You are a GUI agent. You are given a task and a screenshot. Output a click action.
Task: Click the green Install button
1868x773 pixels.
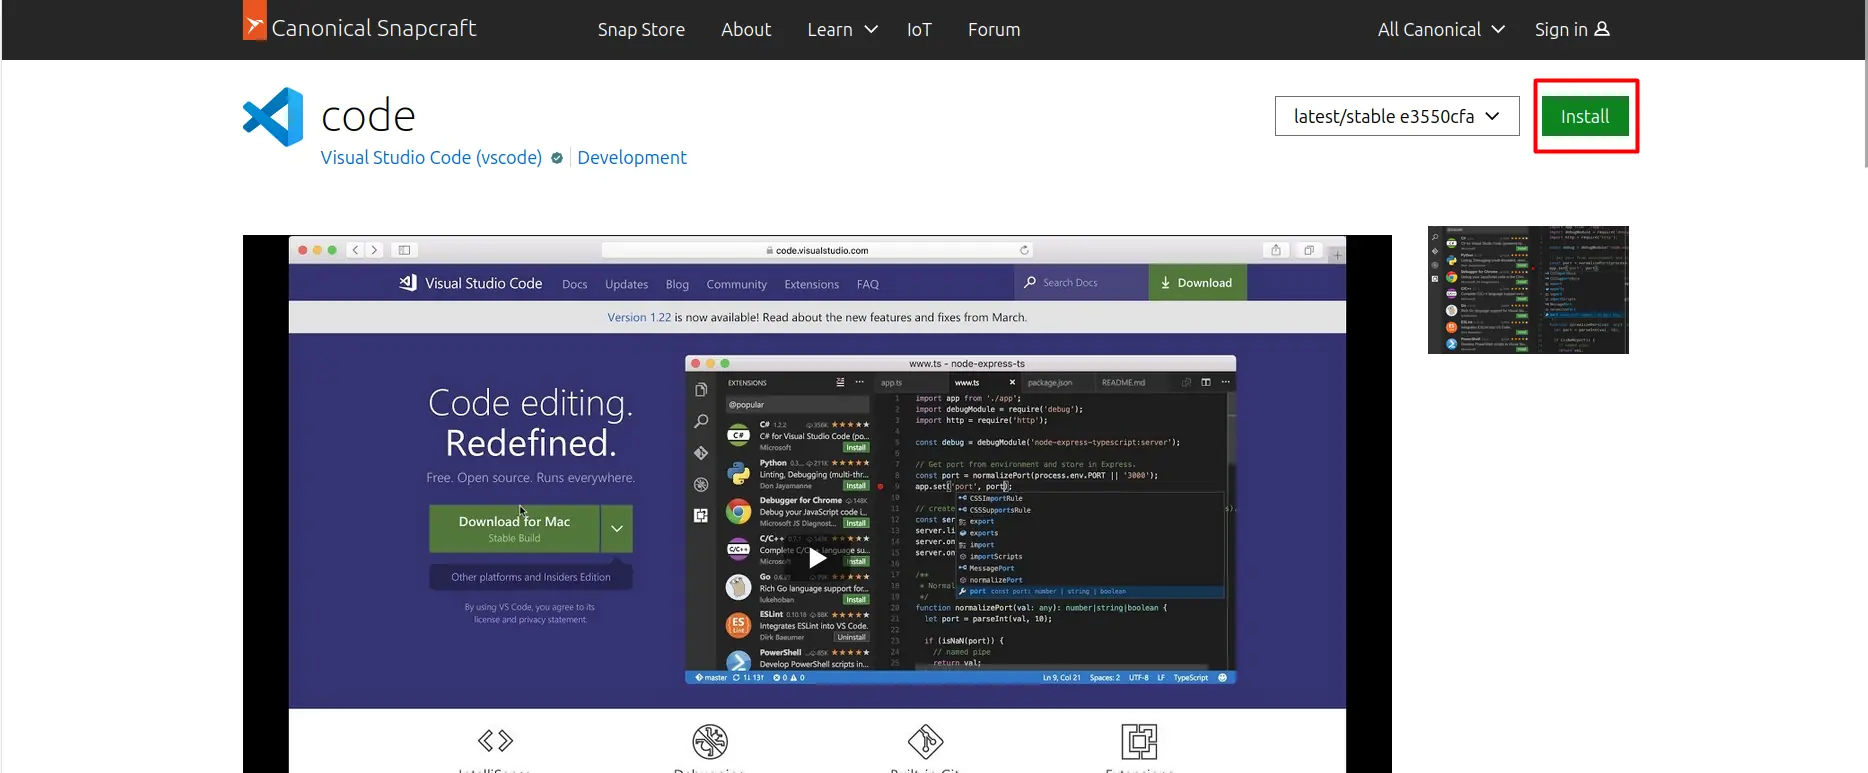[1585, 116]
